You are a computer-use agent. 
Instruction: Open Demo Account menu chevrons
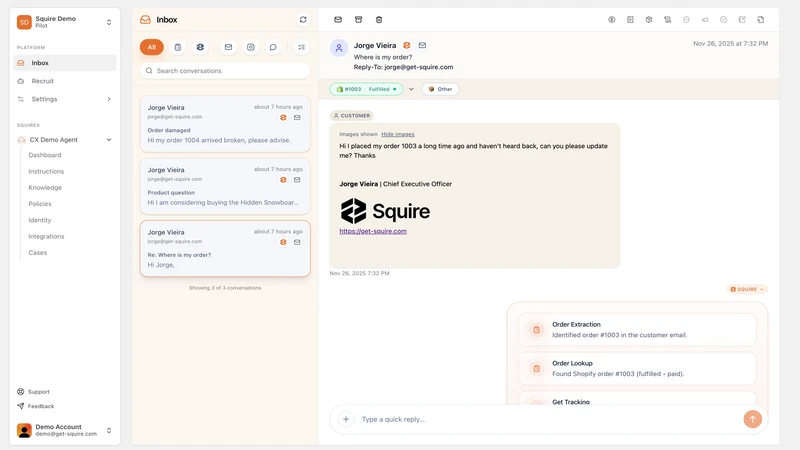[109, 430]
